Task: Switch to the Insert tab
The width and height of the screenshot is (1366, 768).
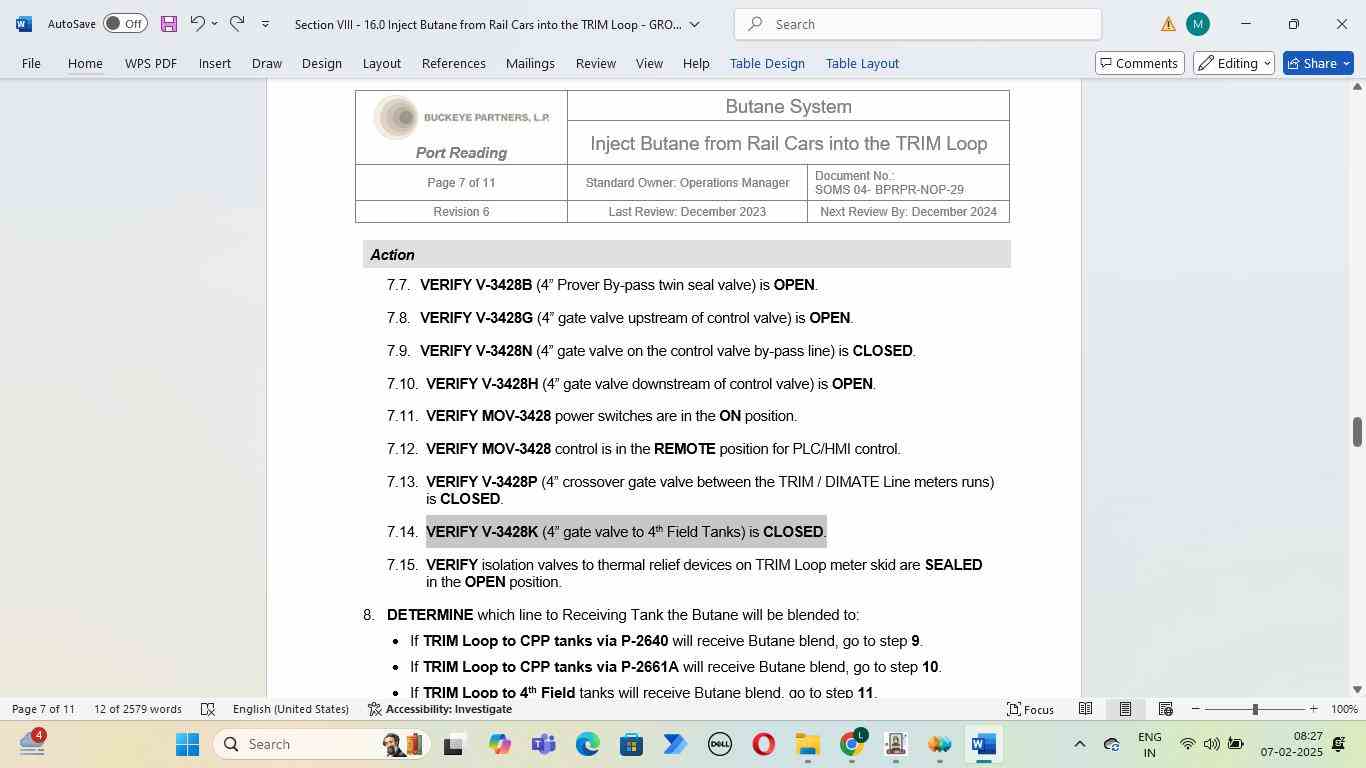Action: coord(215,63)
